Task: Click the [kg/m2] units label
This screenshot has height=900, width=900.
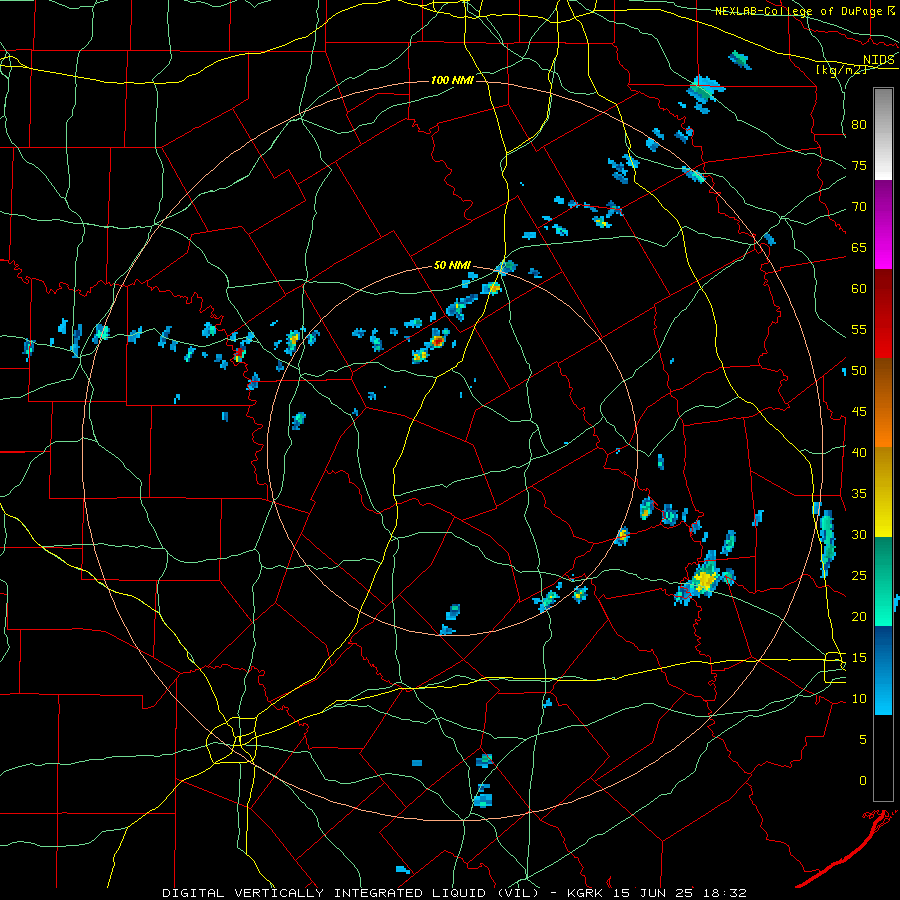Action: (841, 70)
